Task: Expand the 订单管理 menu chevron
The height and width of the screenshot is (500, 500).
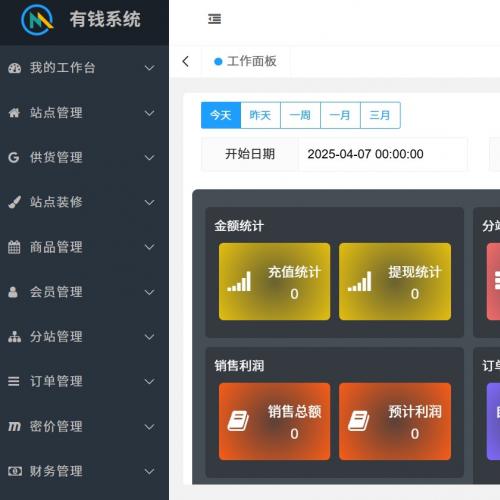Action: [149, 381]
